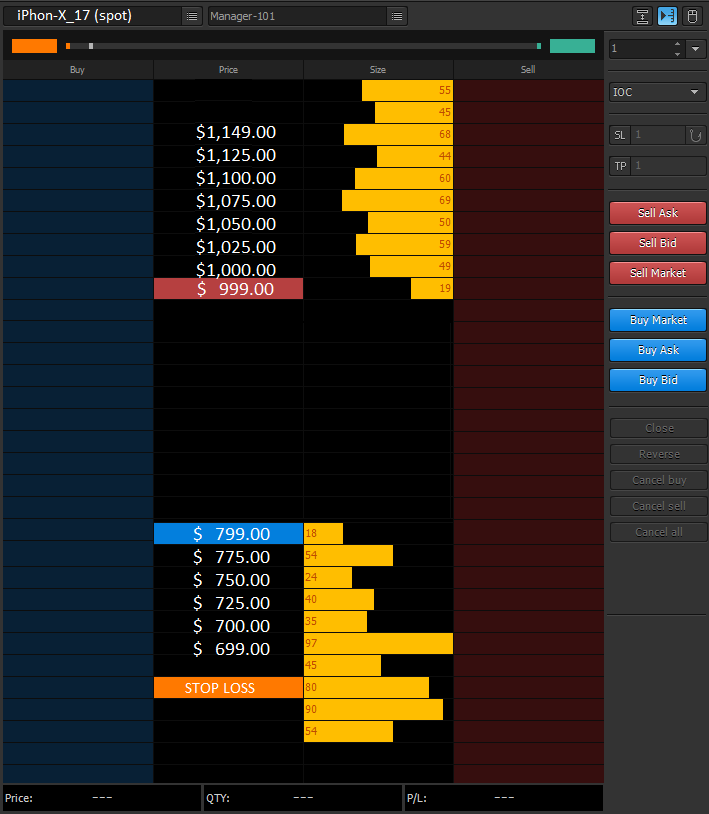Image resolution: width=709 pixels, height=814 pixels.
Task: Click the blue $799.00 bid price cell
Action: [x=228, y=534]
